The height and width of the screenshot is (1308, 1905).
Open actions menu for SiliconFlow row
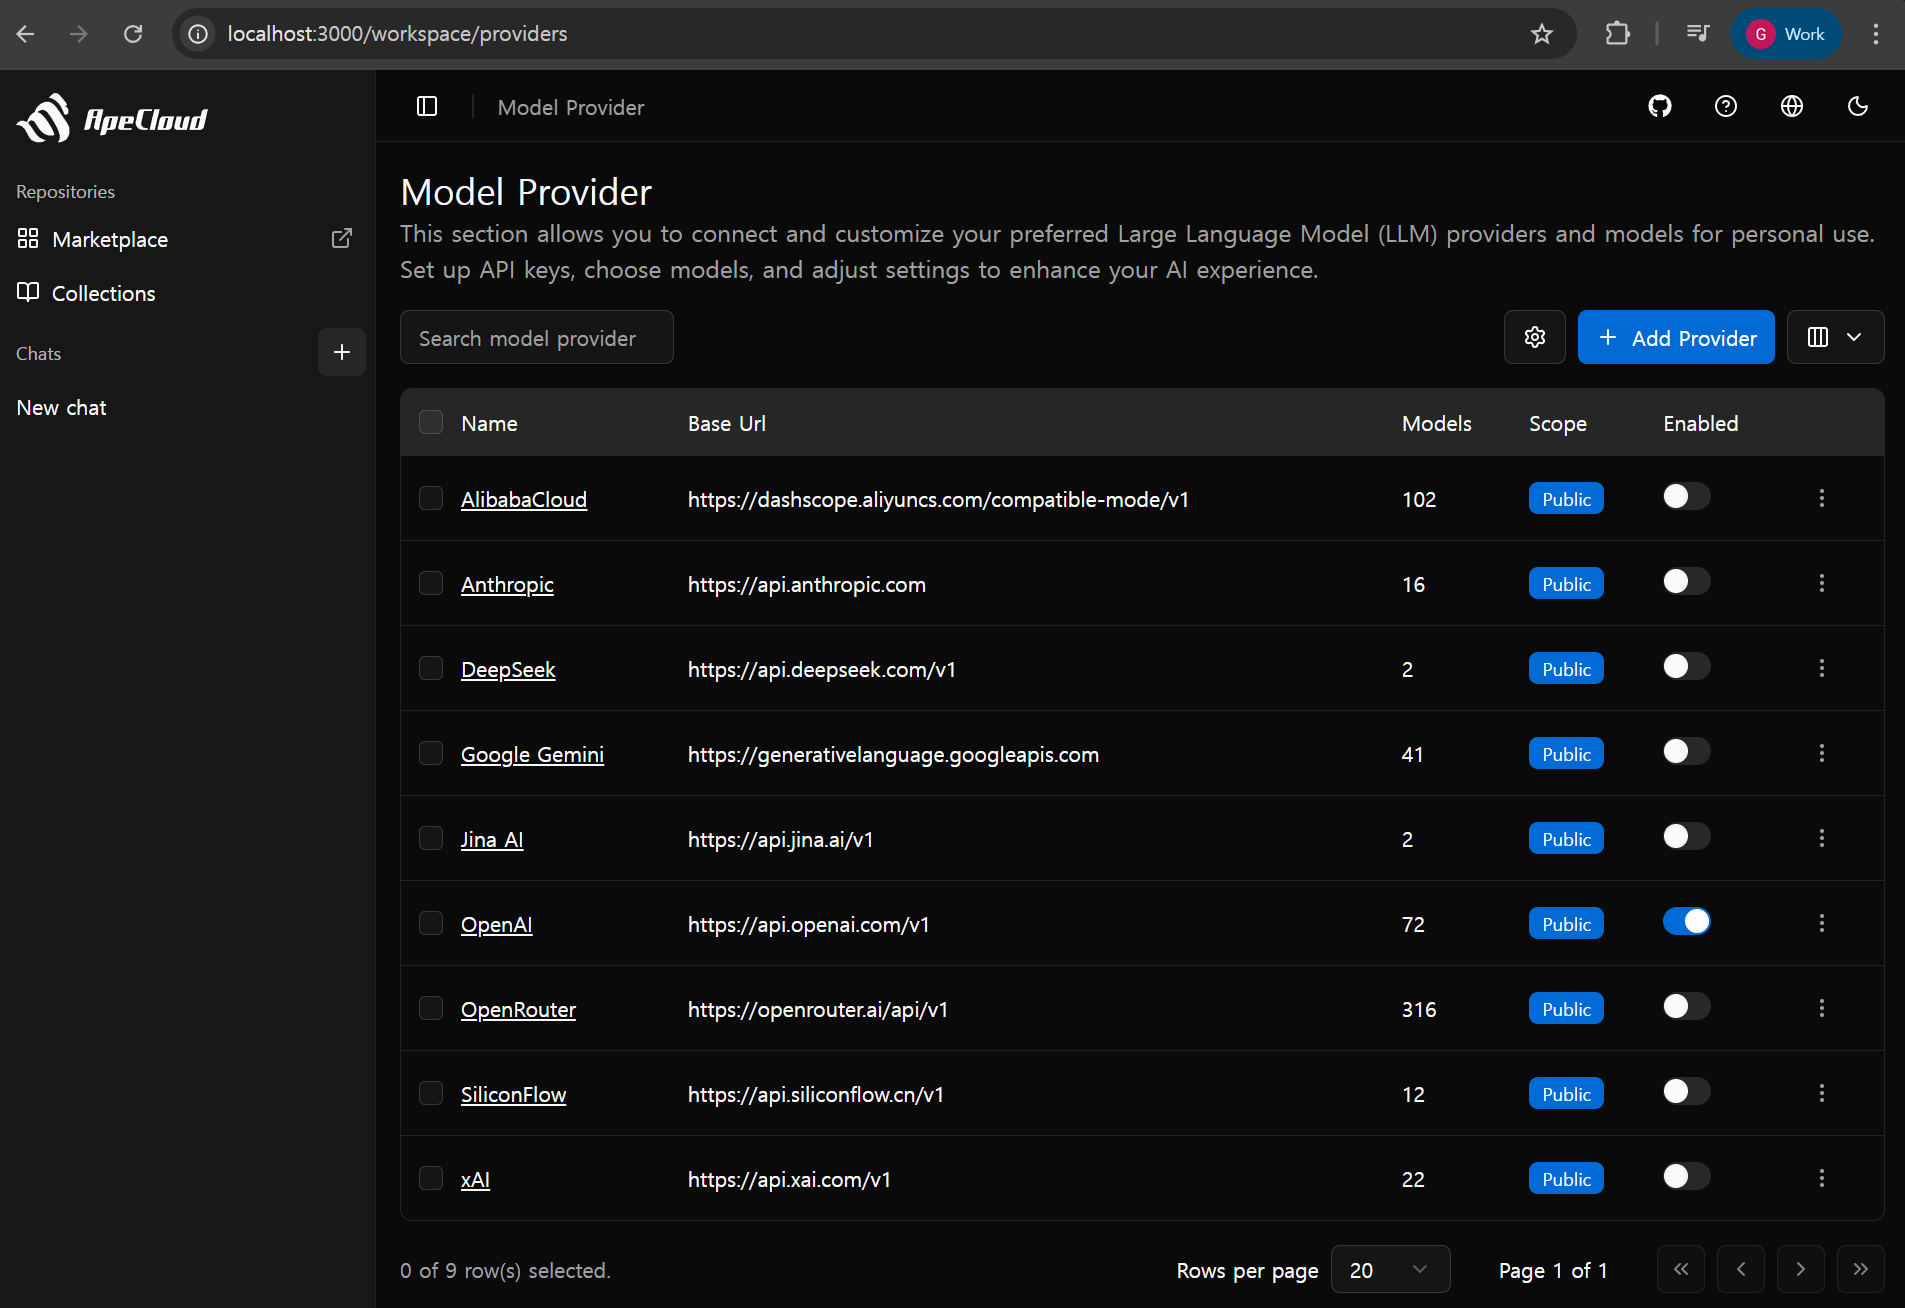click(x=1822, y=1093)
